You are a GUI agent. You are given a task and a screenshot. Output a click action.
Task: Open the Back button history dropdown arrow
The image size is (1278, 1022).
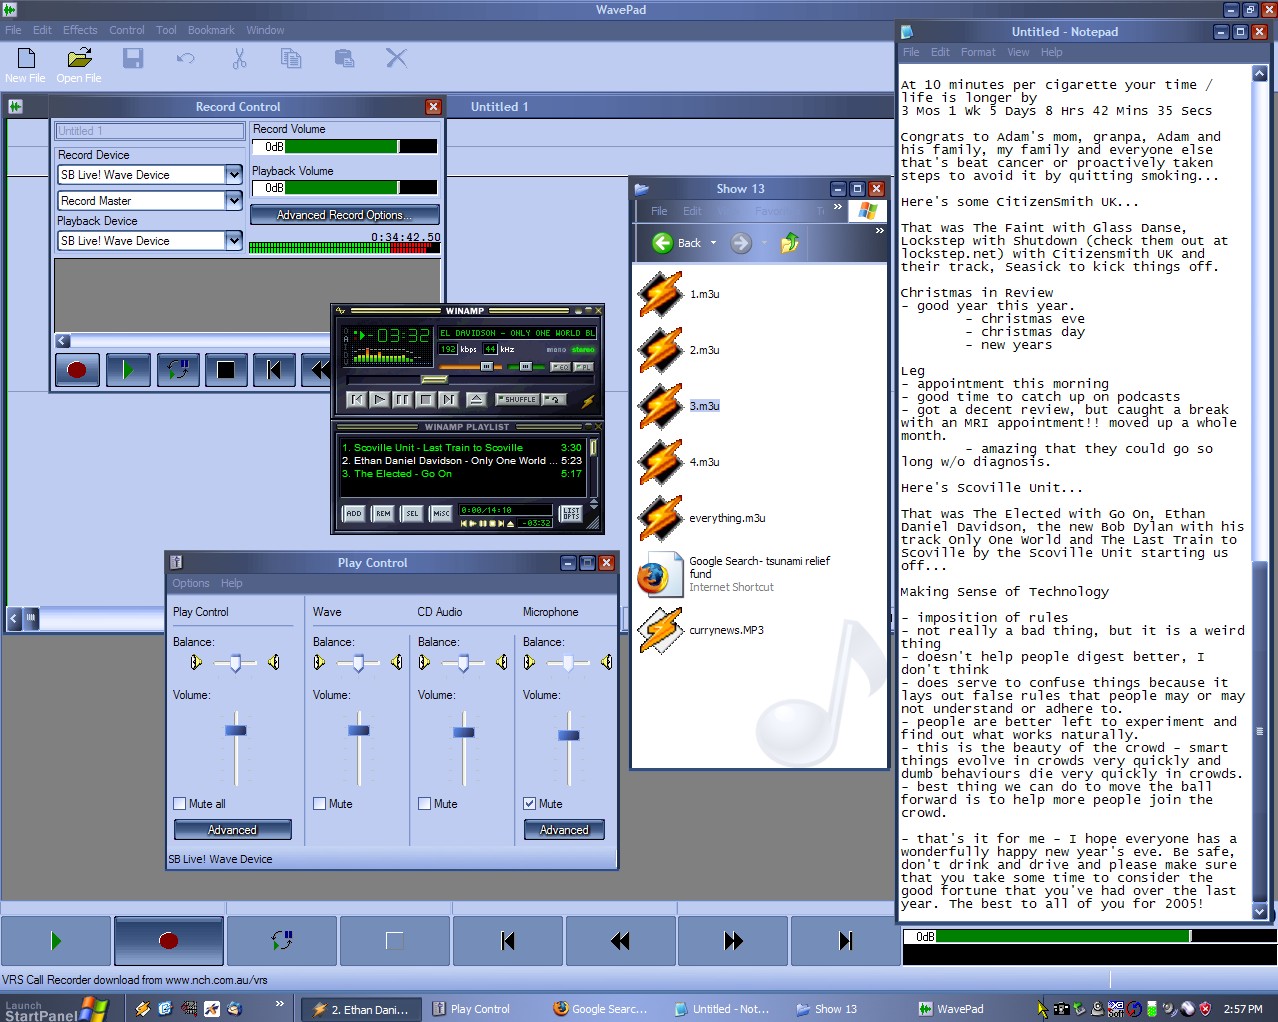(713, 243)
